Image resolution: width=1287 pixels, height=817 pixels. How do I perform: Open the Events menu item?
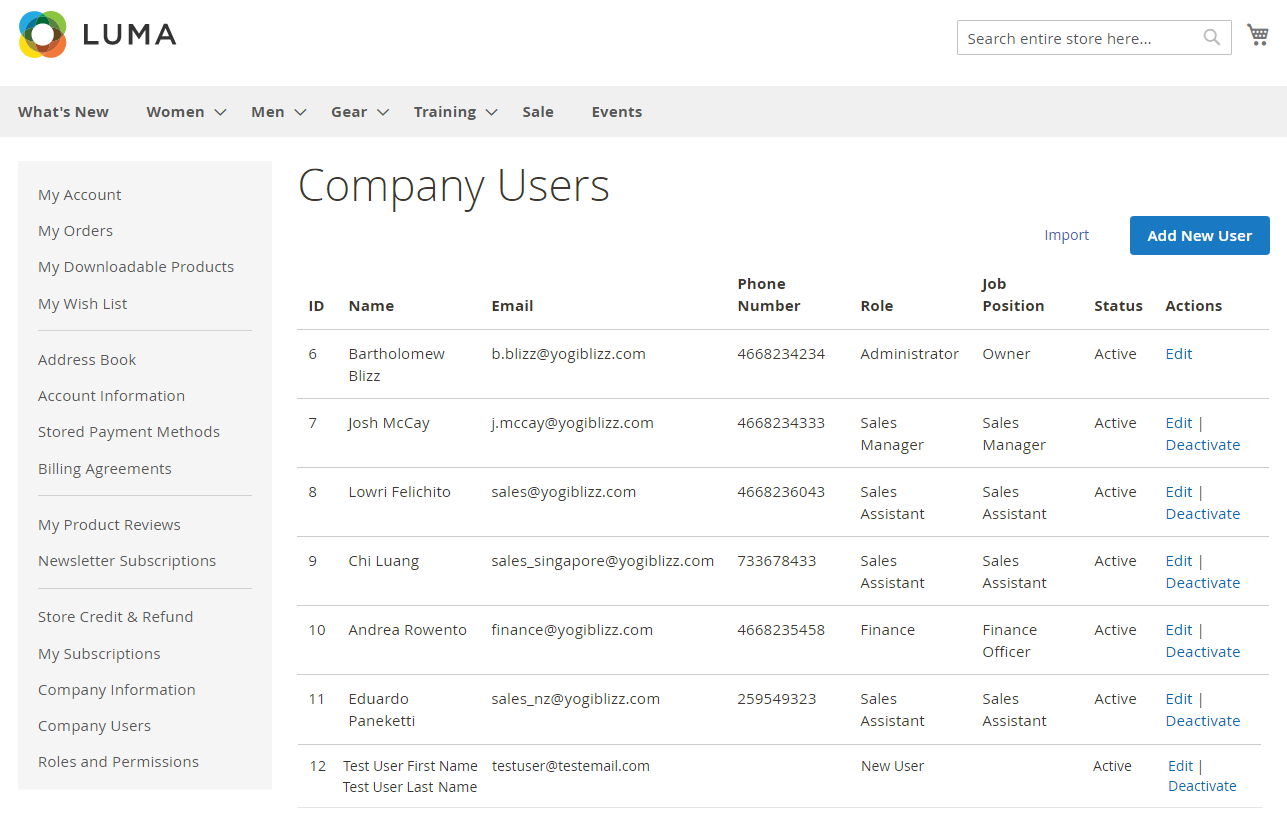(x=617, y=112)
